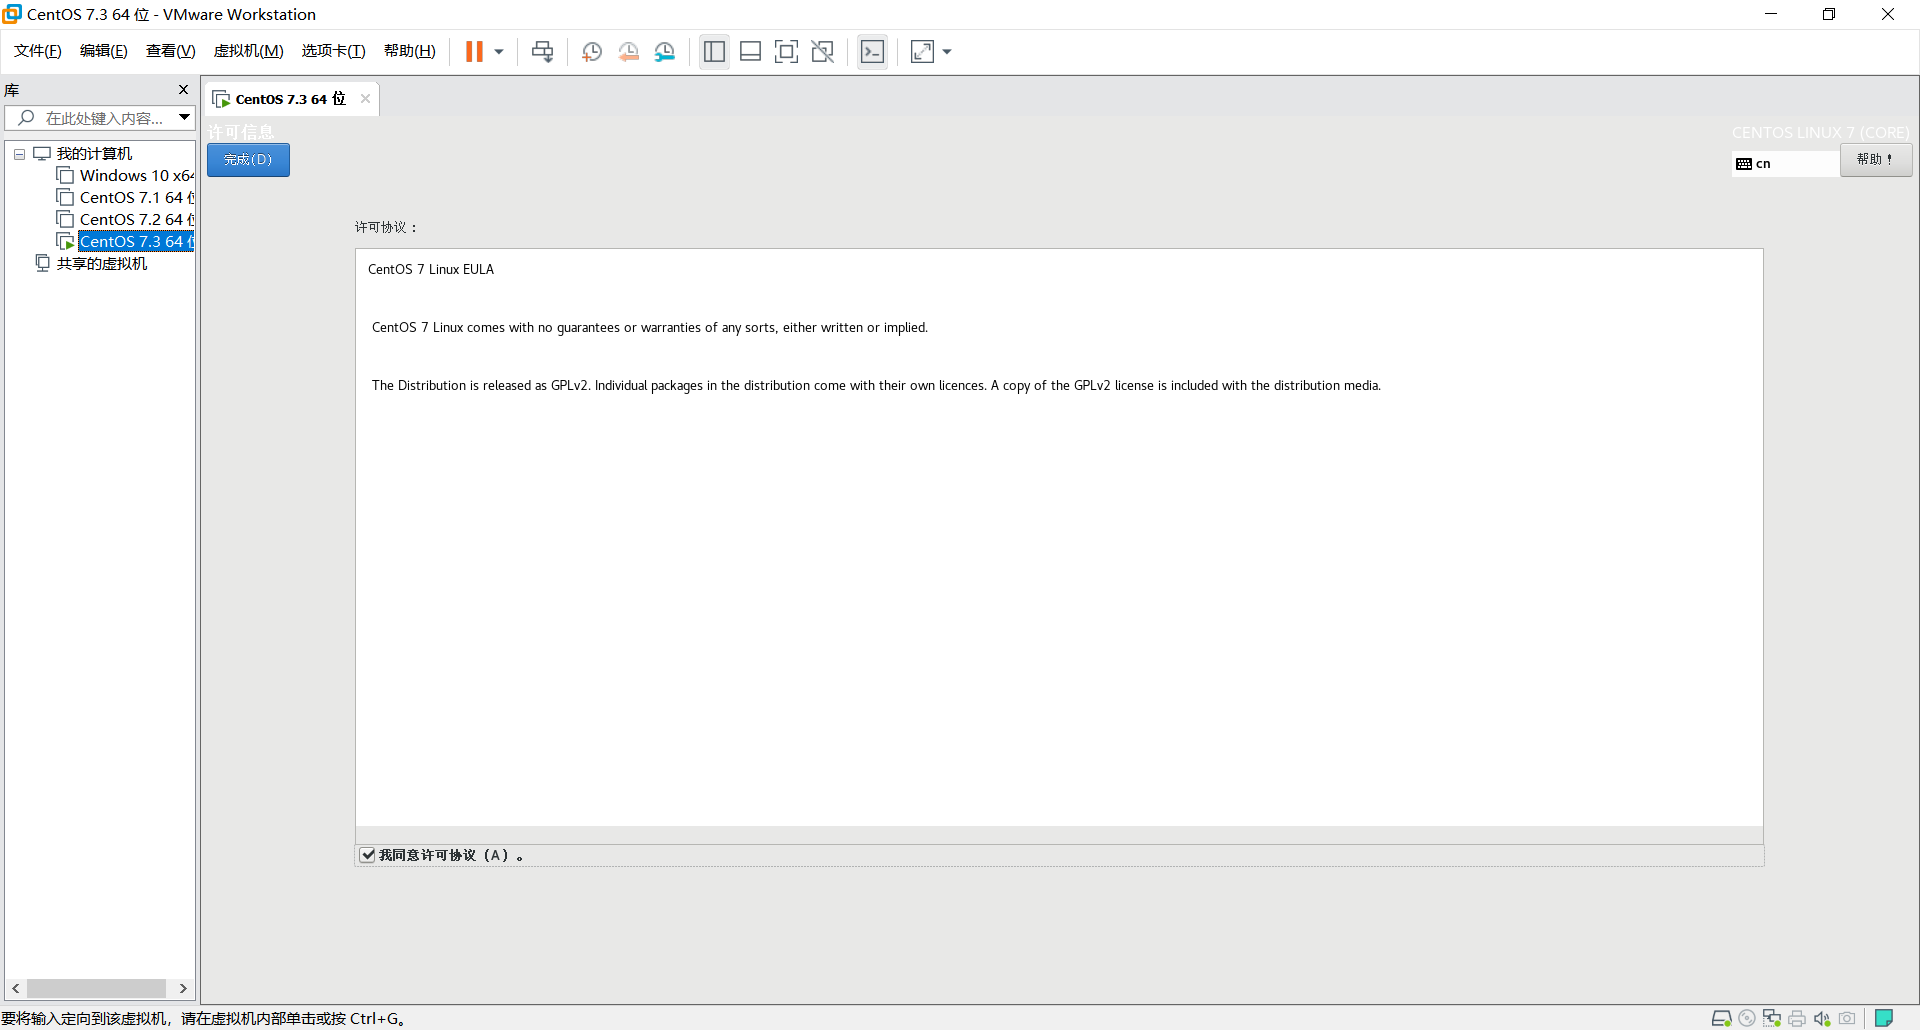Switch to the CentOS 7.3 64 位 tab
This screenshot has width=1920, height=1030.
[x=290, y=99]
